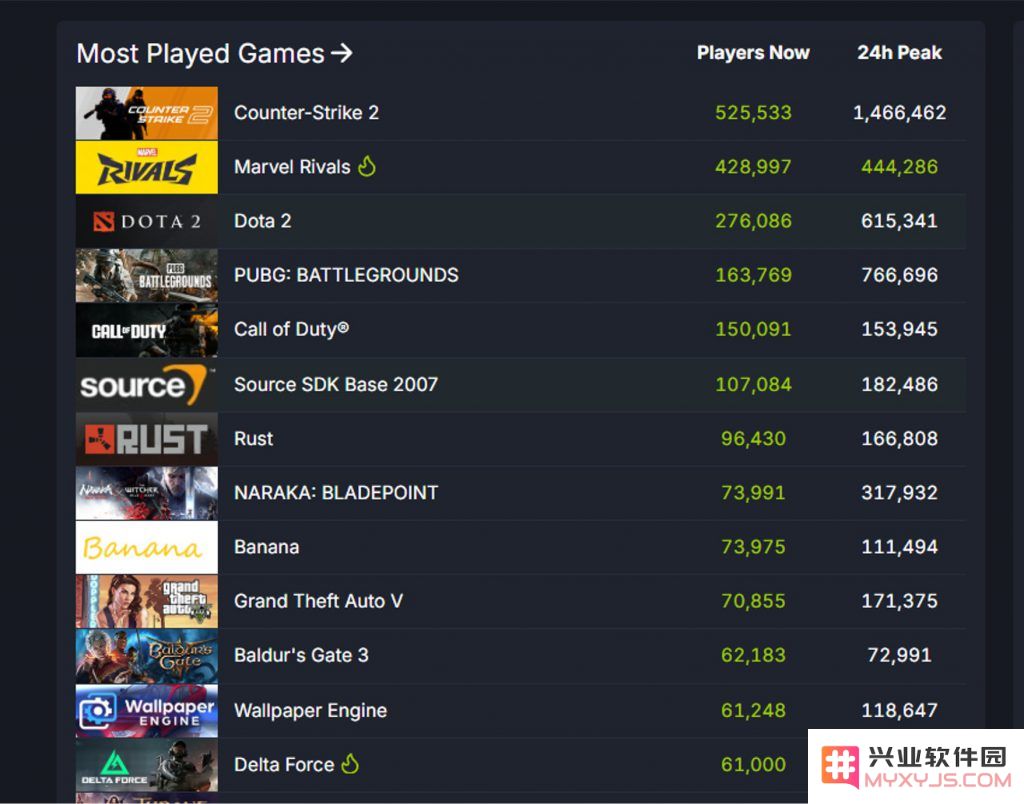This screenshot has height=804, width=1024.
Task: Click the Players Now column header
Action: click(753, 52)
